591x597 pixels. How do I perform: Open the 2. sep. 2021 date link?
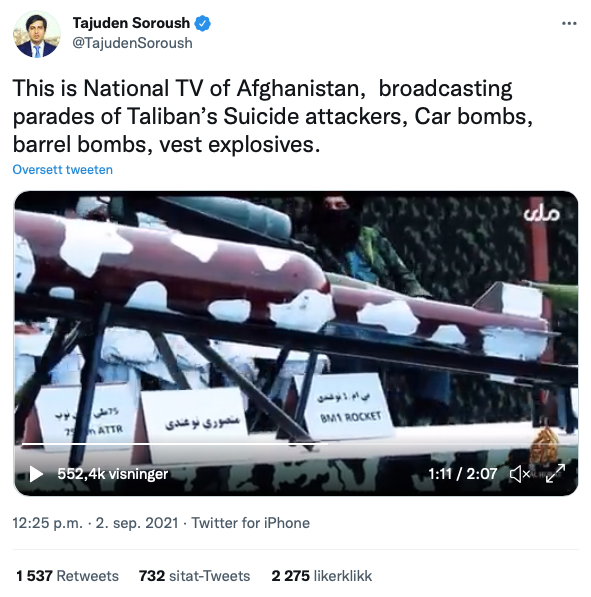click(137, 523)
